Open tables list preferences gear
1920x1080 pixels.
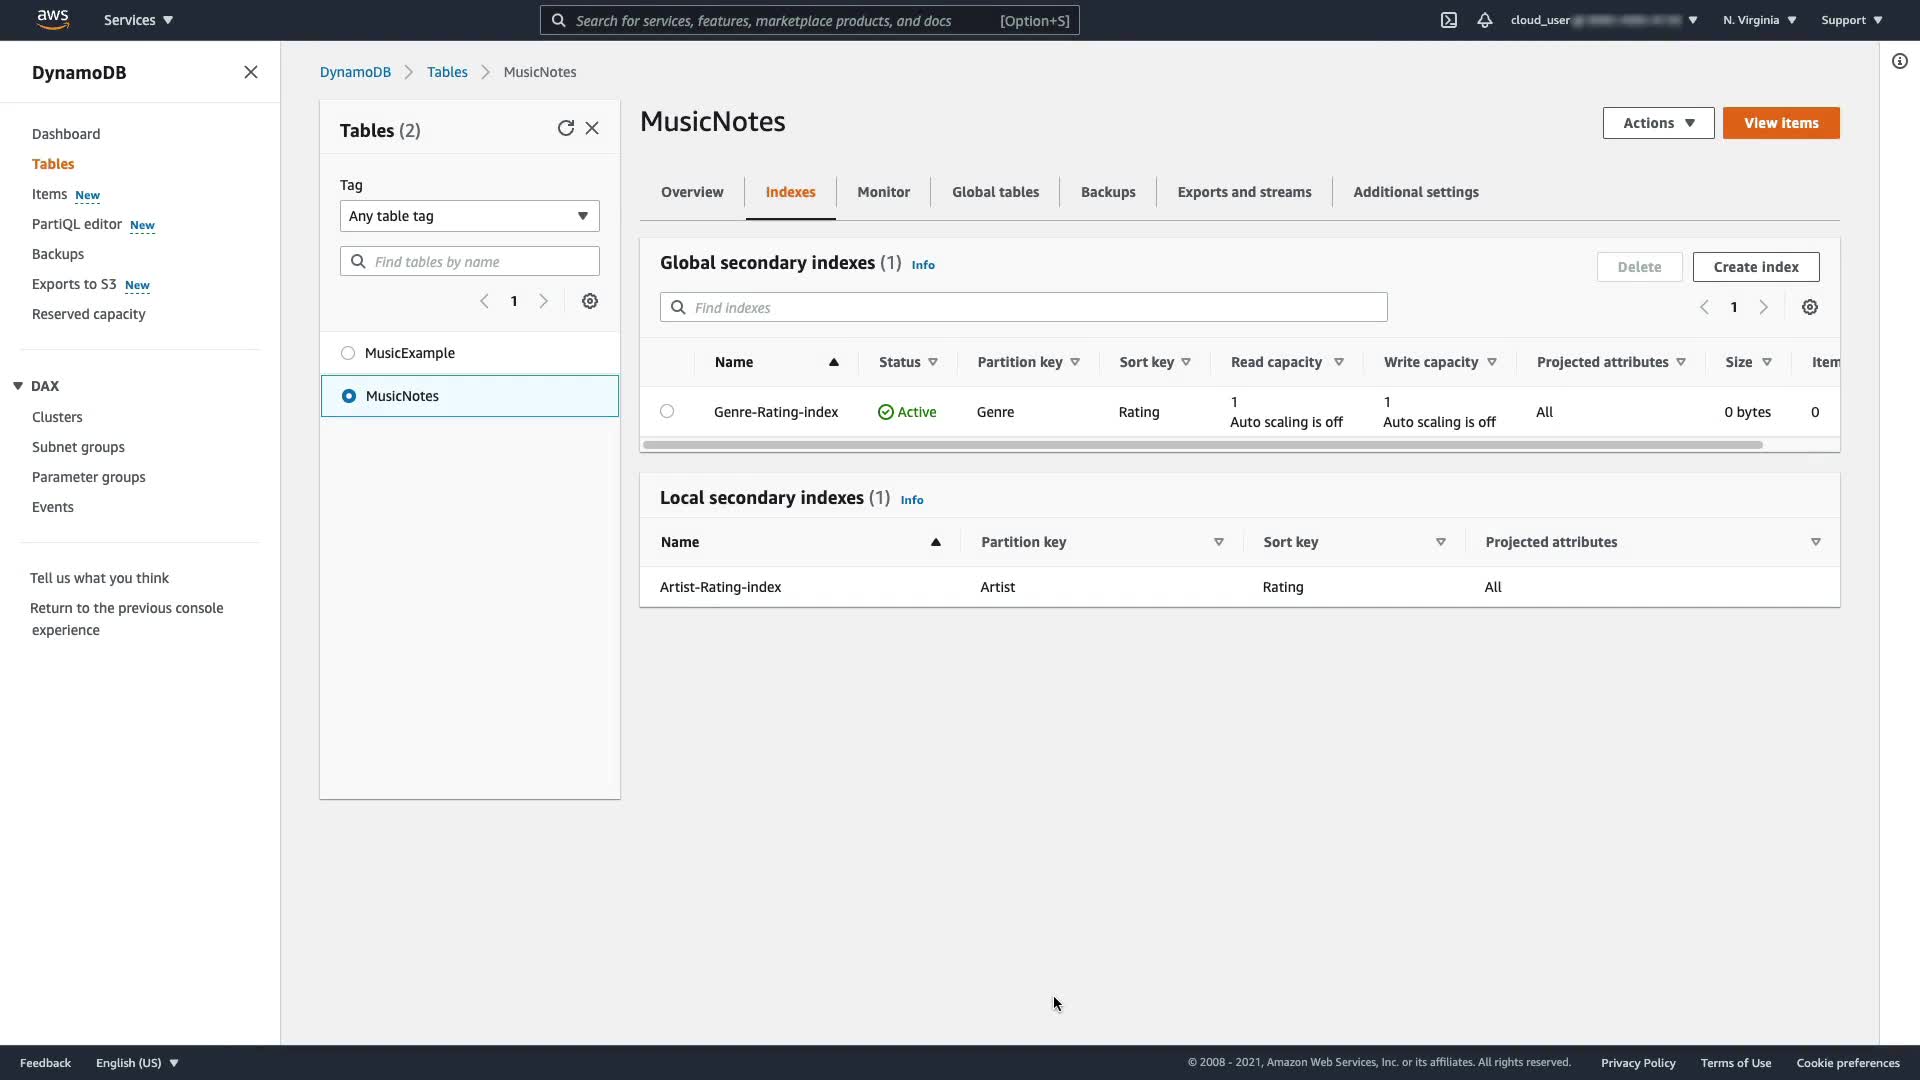pyautogui.click(x=590, y=301)
